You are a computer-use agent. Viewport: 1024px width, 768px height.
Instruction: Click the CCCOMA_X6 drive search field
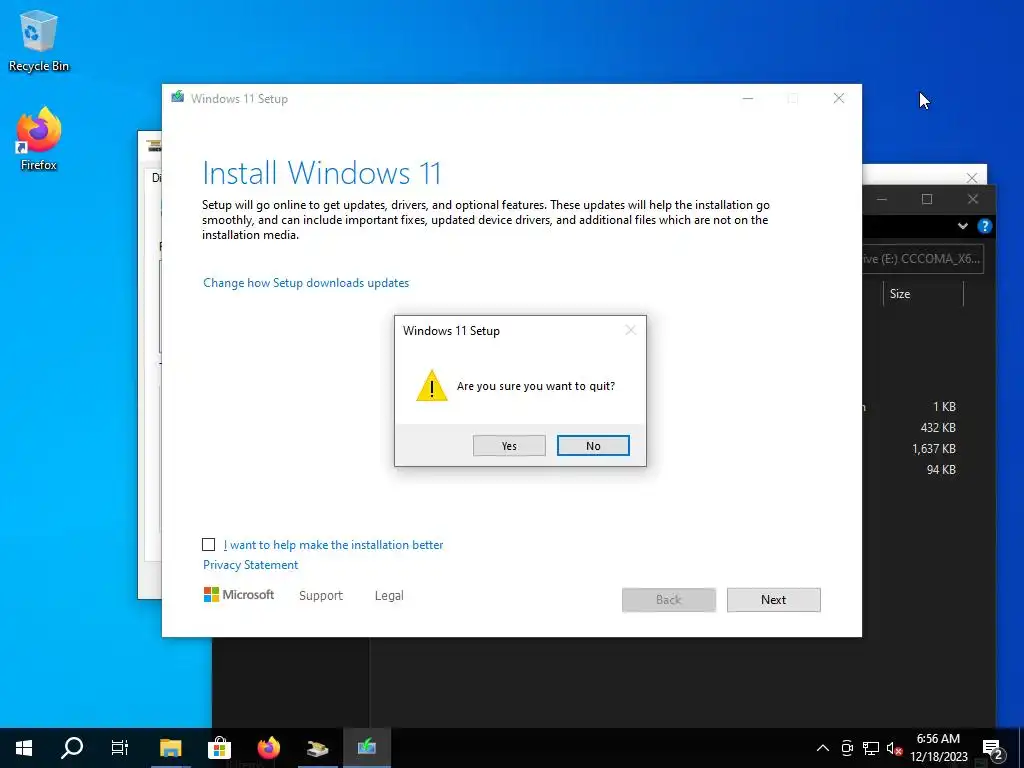click(922, 259)
